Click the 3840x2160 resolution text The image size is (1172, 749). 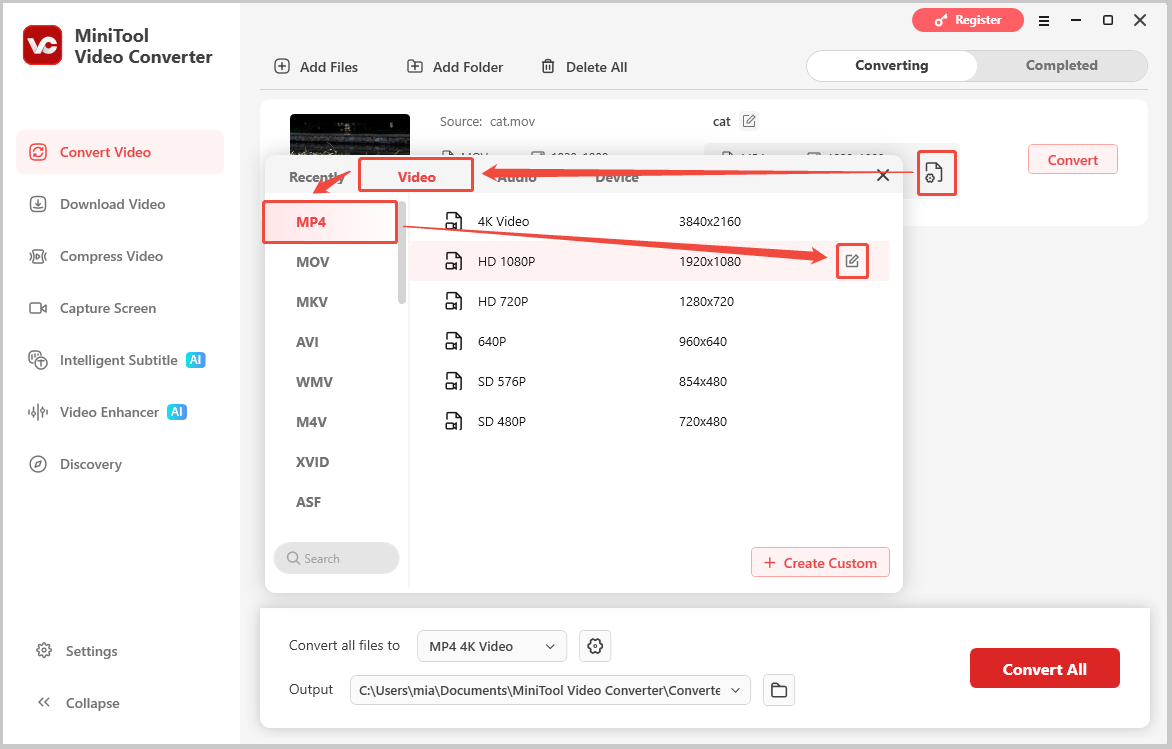point(709,222)
